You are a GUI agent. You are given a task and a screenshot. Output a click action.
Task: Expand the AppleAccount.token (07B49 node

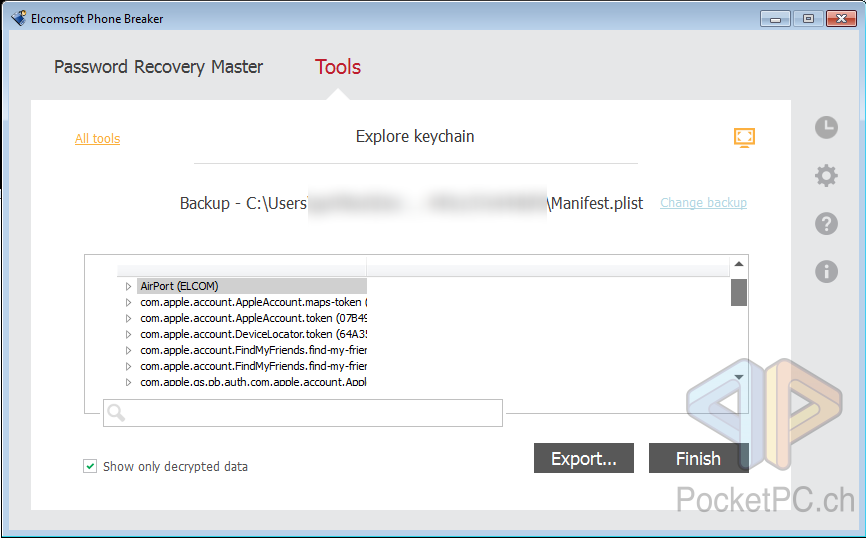coord(128,318)
